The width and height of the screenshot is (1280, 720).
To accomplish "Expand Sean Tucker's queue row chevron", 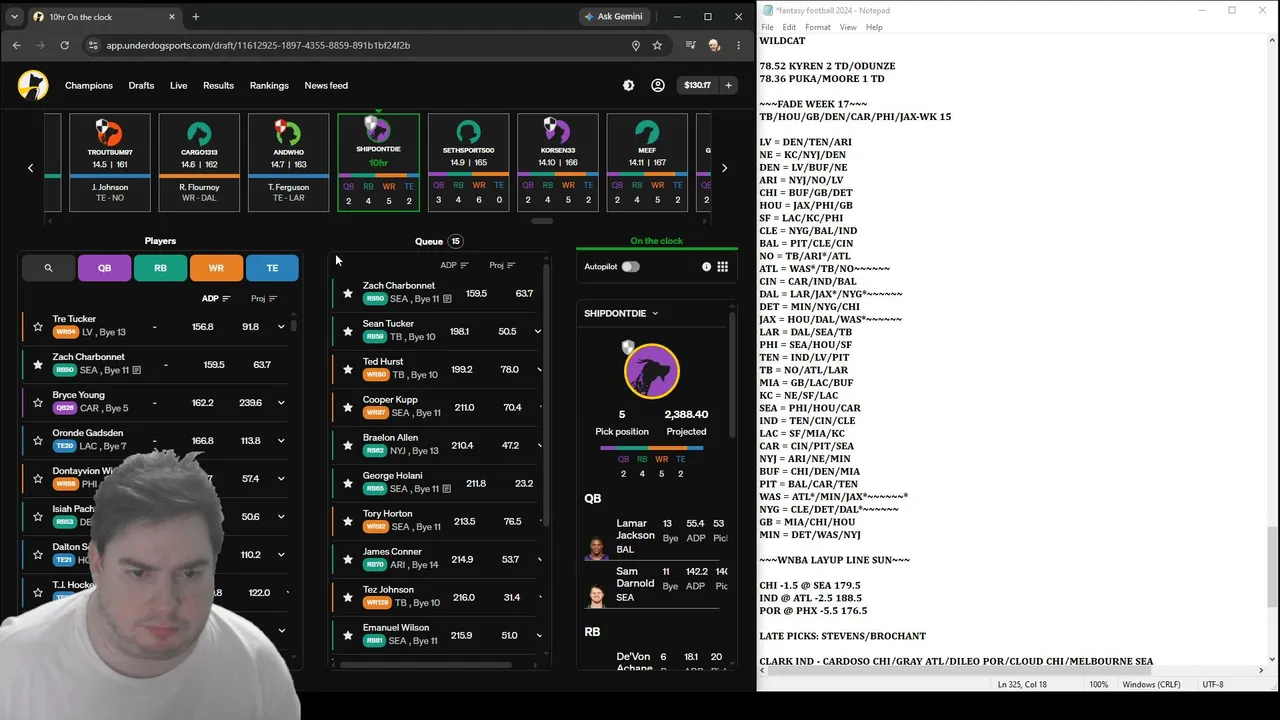I will click(x=538, y=331).
